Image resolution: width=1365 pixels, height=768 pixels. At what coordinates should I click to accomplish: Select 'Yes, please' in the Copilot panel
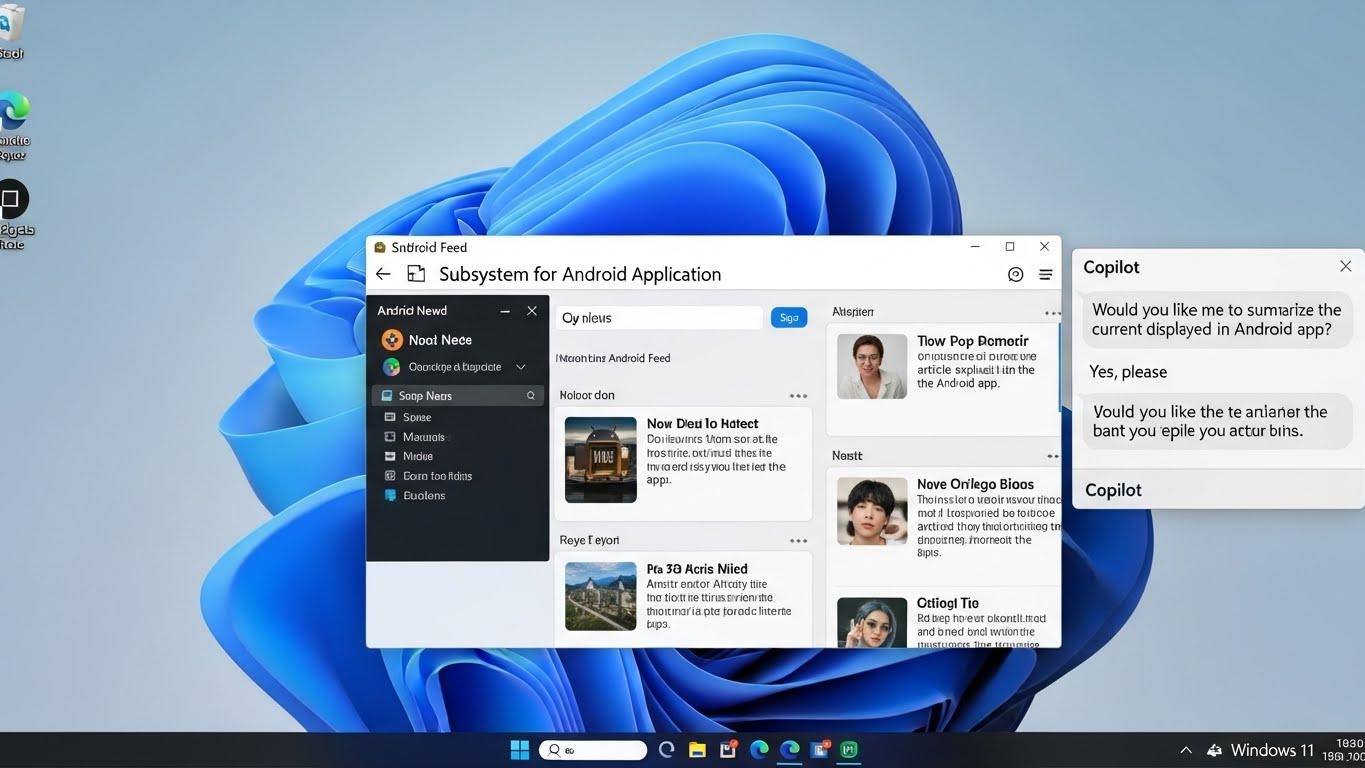[1127, 371]
